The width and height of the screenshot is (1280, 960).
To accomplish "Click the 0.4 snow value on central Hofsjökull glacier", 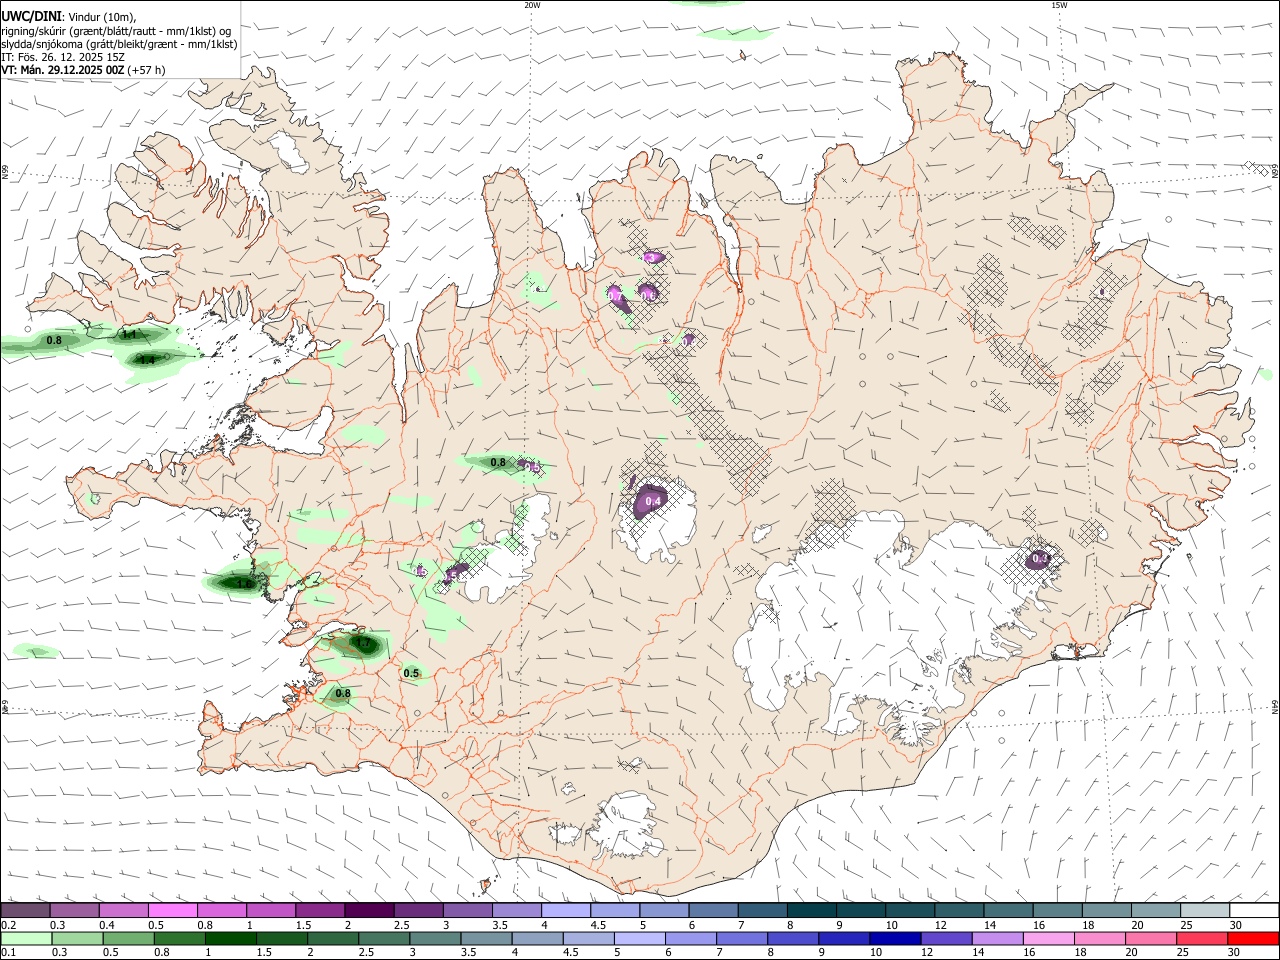I will point(653,501).
